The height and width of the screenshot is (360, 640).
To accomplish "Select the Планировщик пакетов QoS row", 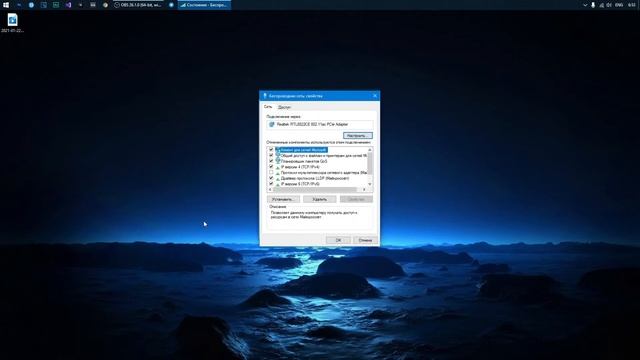I will coord(304,161).
